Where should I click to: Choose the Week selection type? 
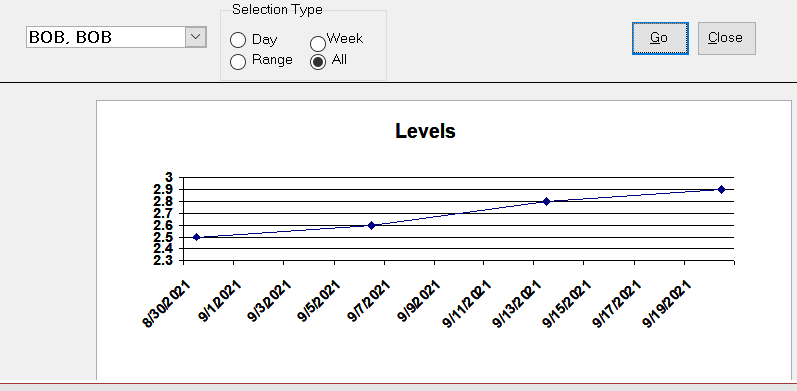point(318,44)
